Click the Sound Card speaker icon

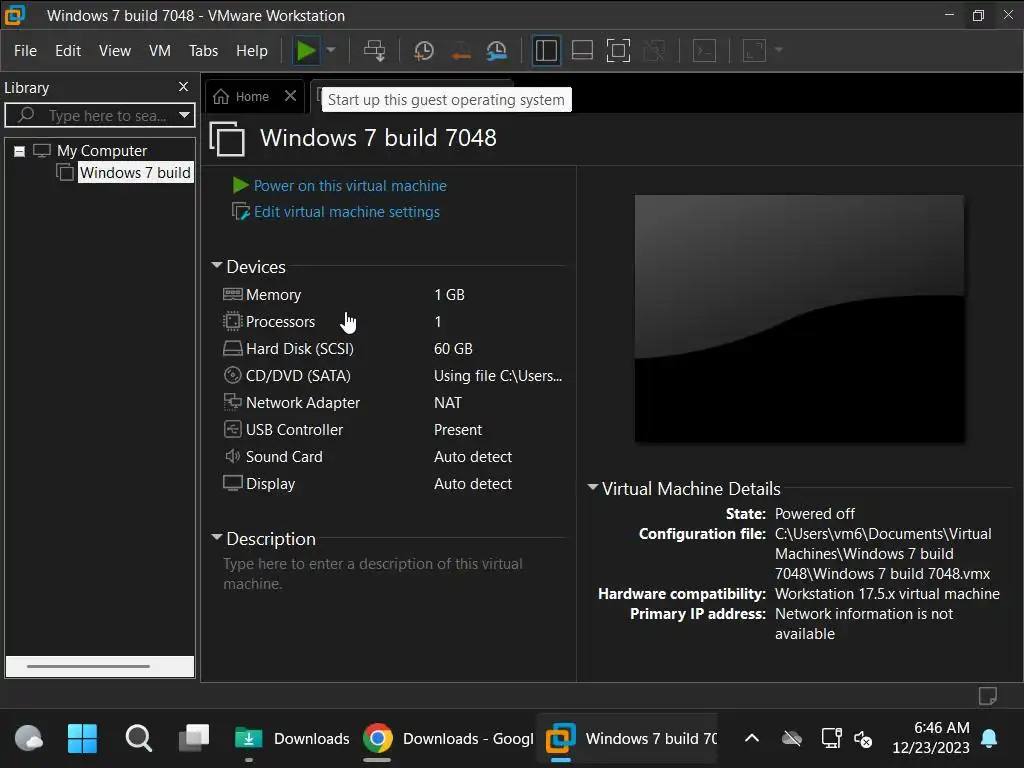click(x=232, y=456)
